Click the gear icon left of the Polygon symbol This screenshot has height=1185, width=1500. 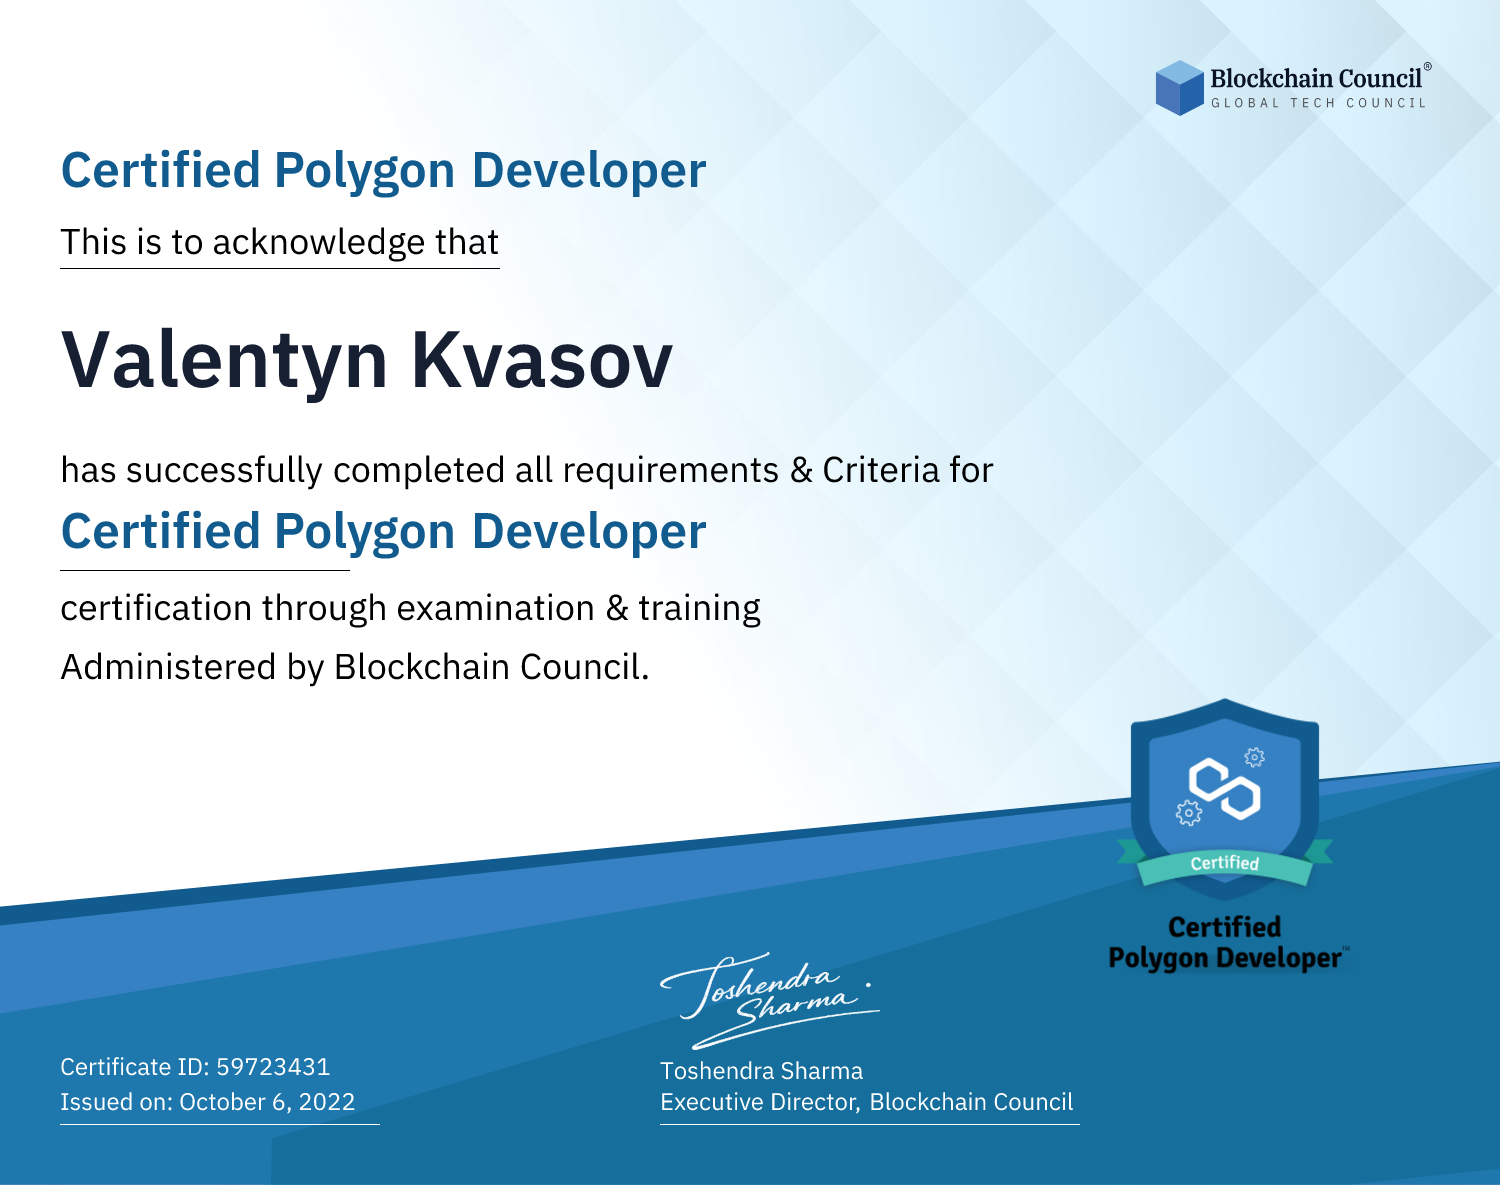1188,812
